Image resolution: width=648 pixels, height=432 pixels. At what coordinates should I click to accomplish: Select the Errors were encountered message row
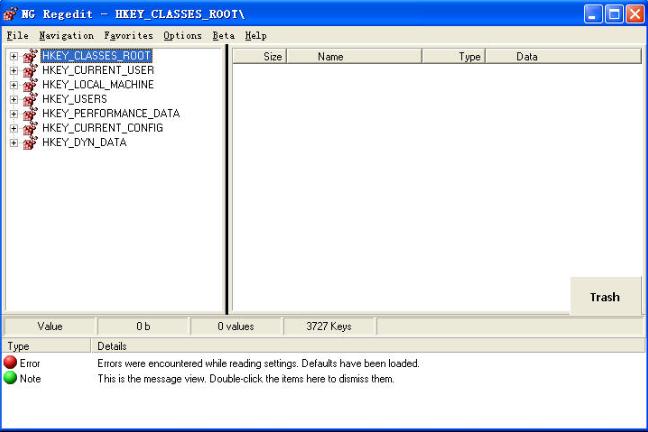(x=257, y=363)
